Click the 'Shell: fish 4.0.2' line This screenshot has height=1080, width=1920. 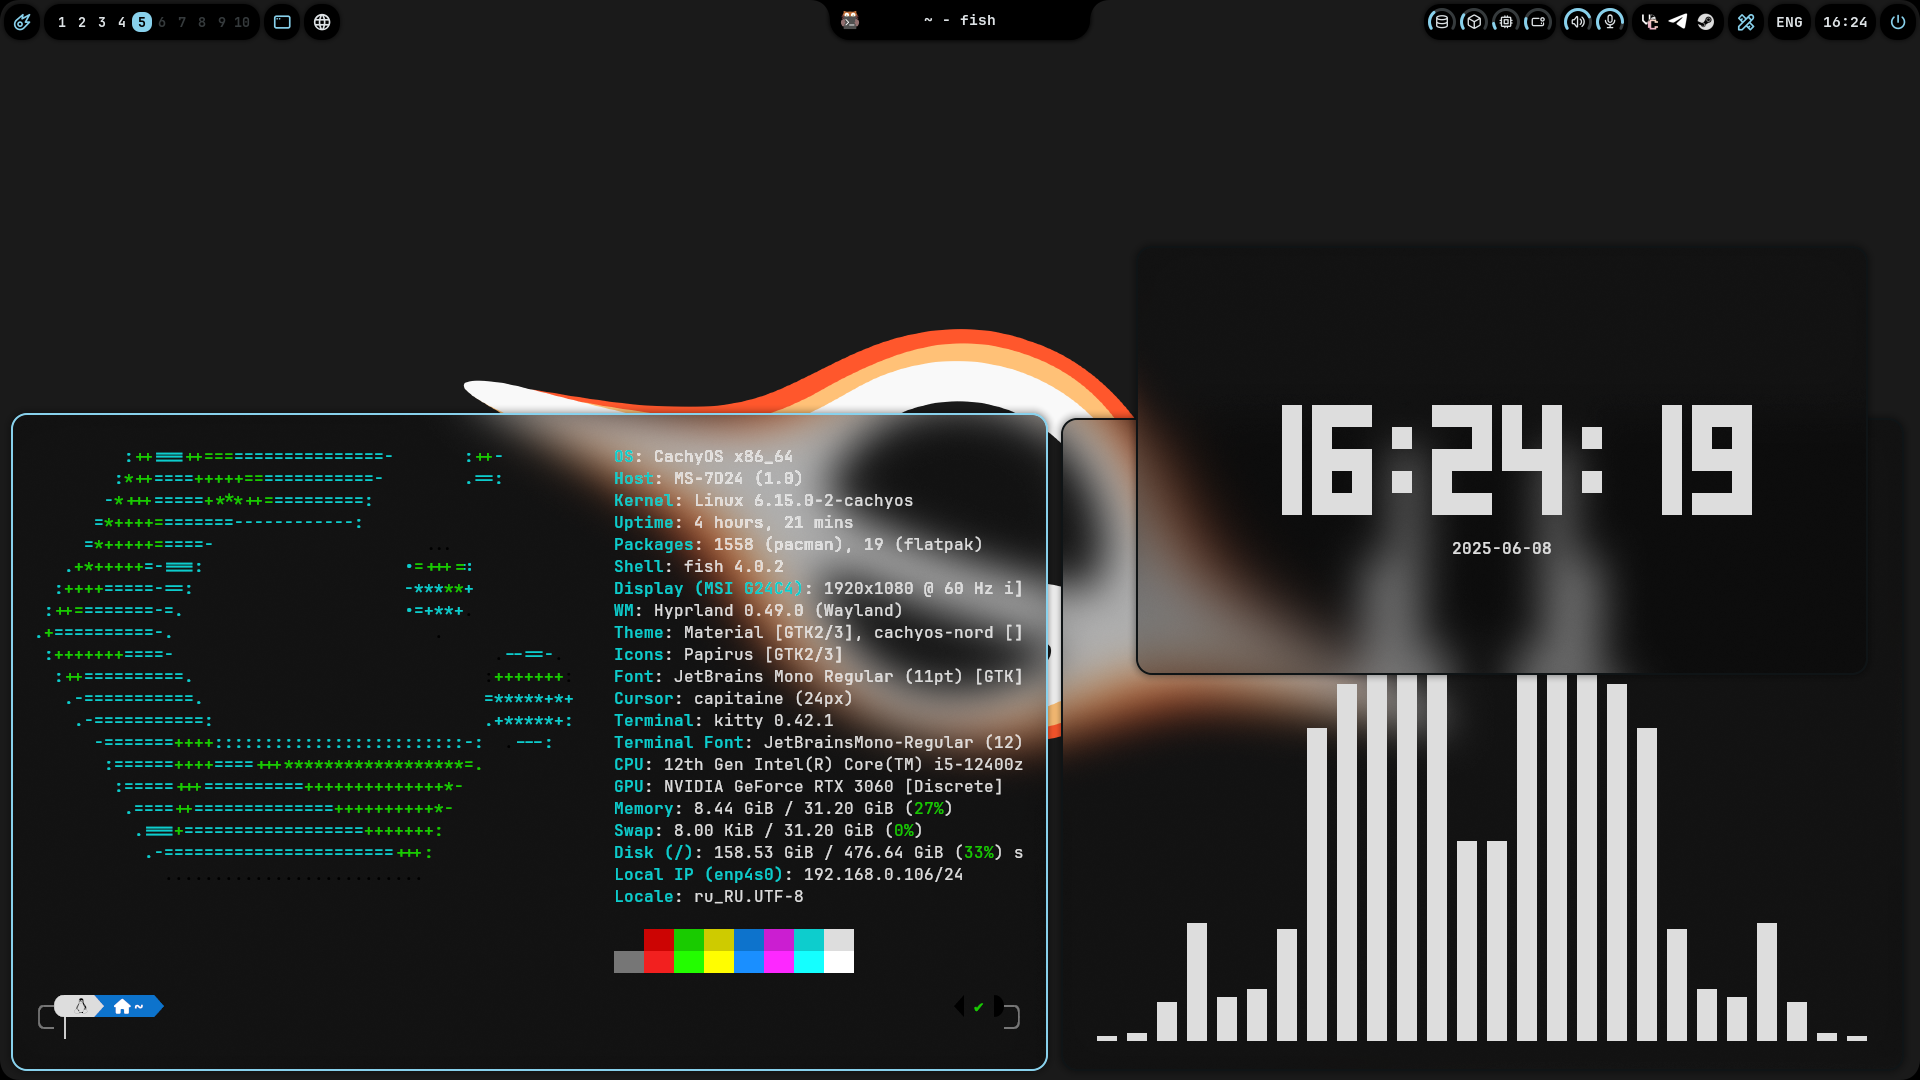coord(698,567)
